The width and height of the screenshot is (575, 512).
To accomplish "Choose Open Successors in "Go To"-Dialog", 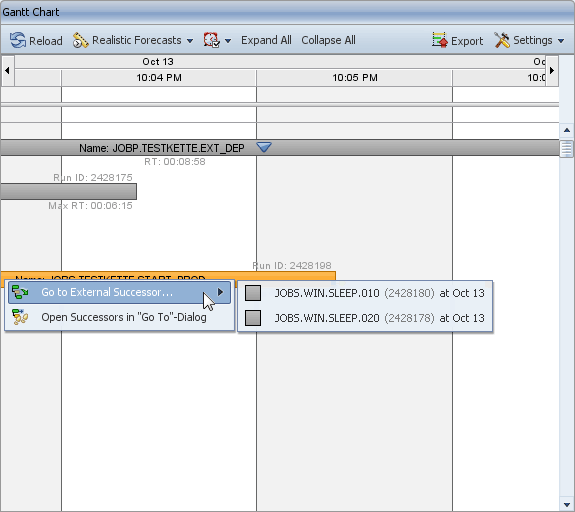I will 120,317.
